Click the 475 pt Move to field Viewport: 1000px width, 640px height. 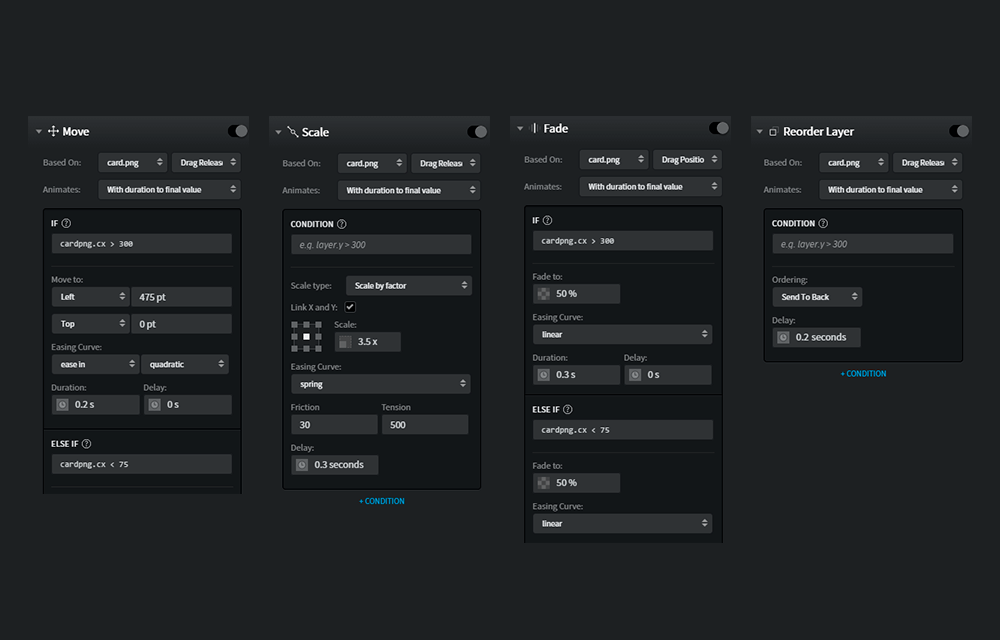(182, 297)
